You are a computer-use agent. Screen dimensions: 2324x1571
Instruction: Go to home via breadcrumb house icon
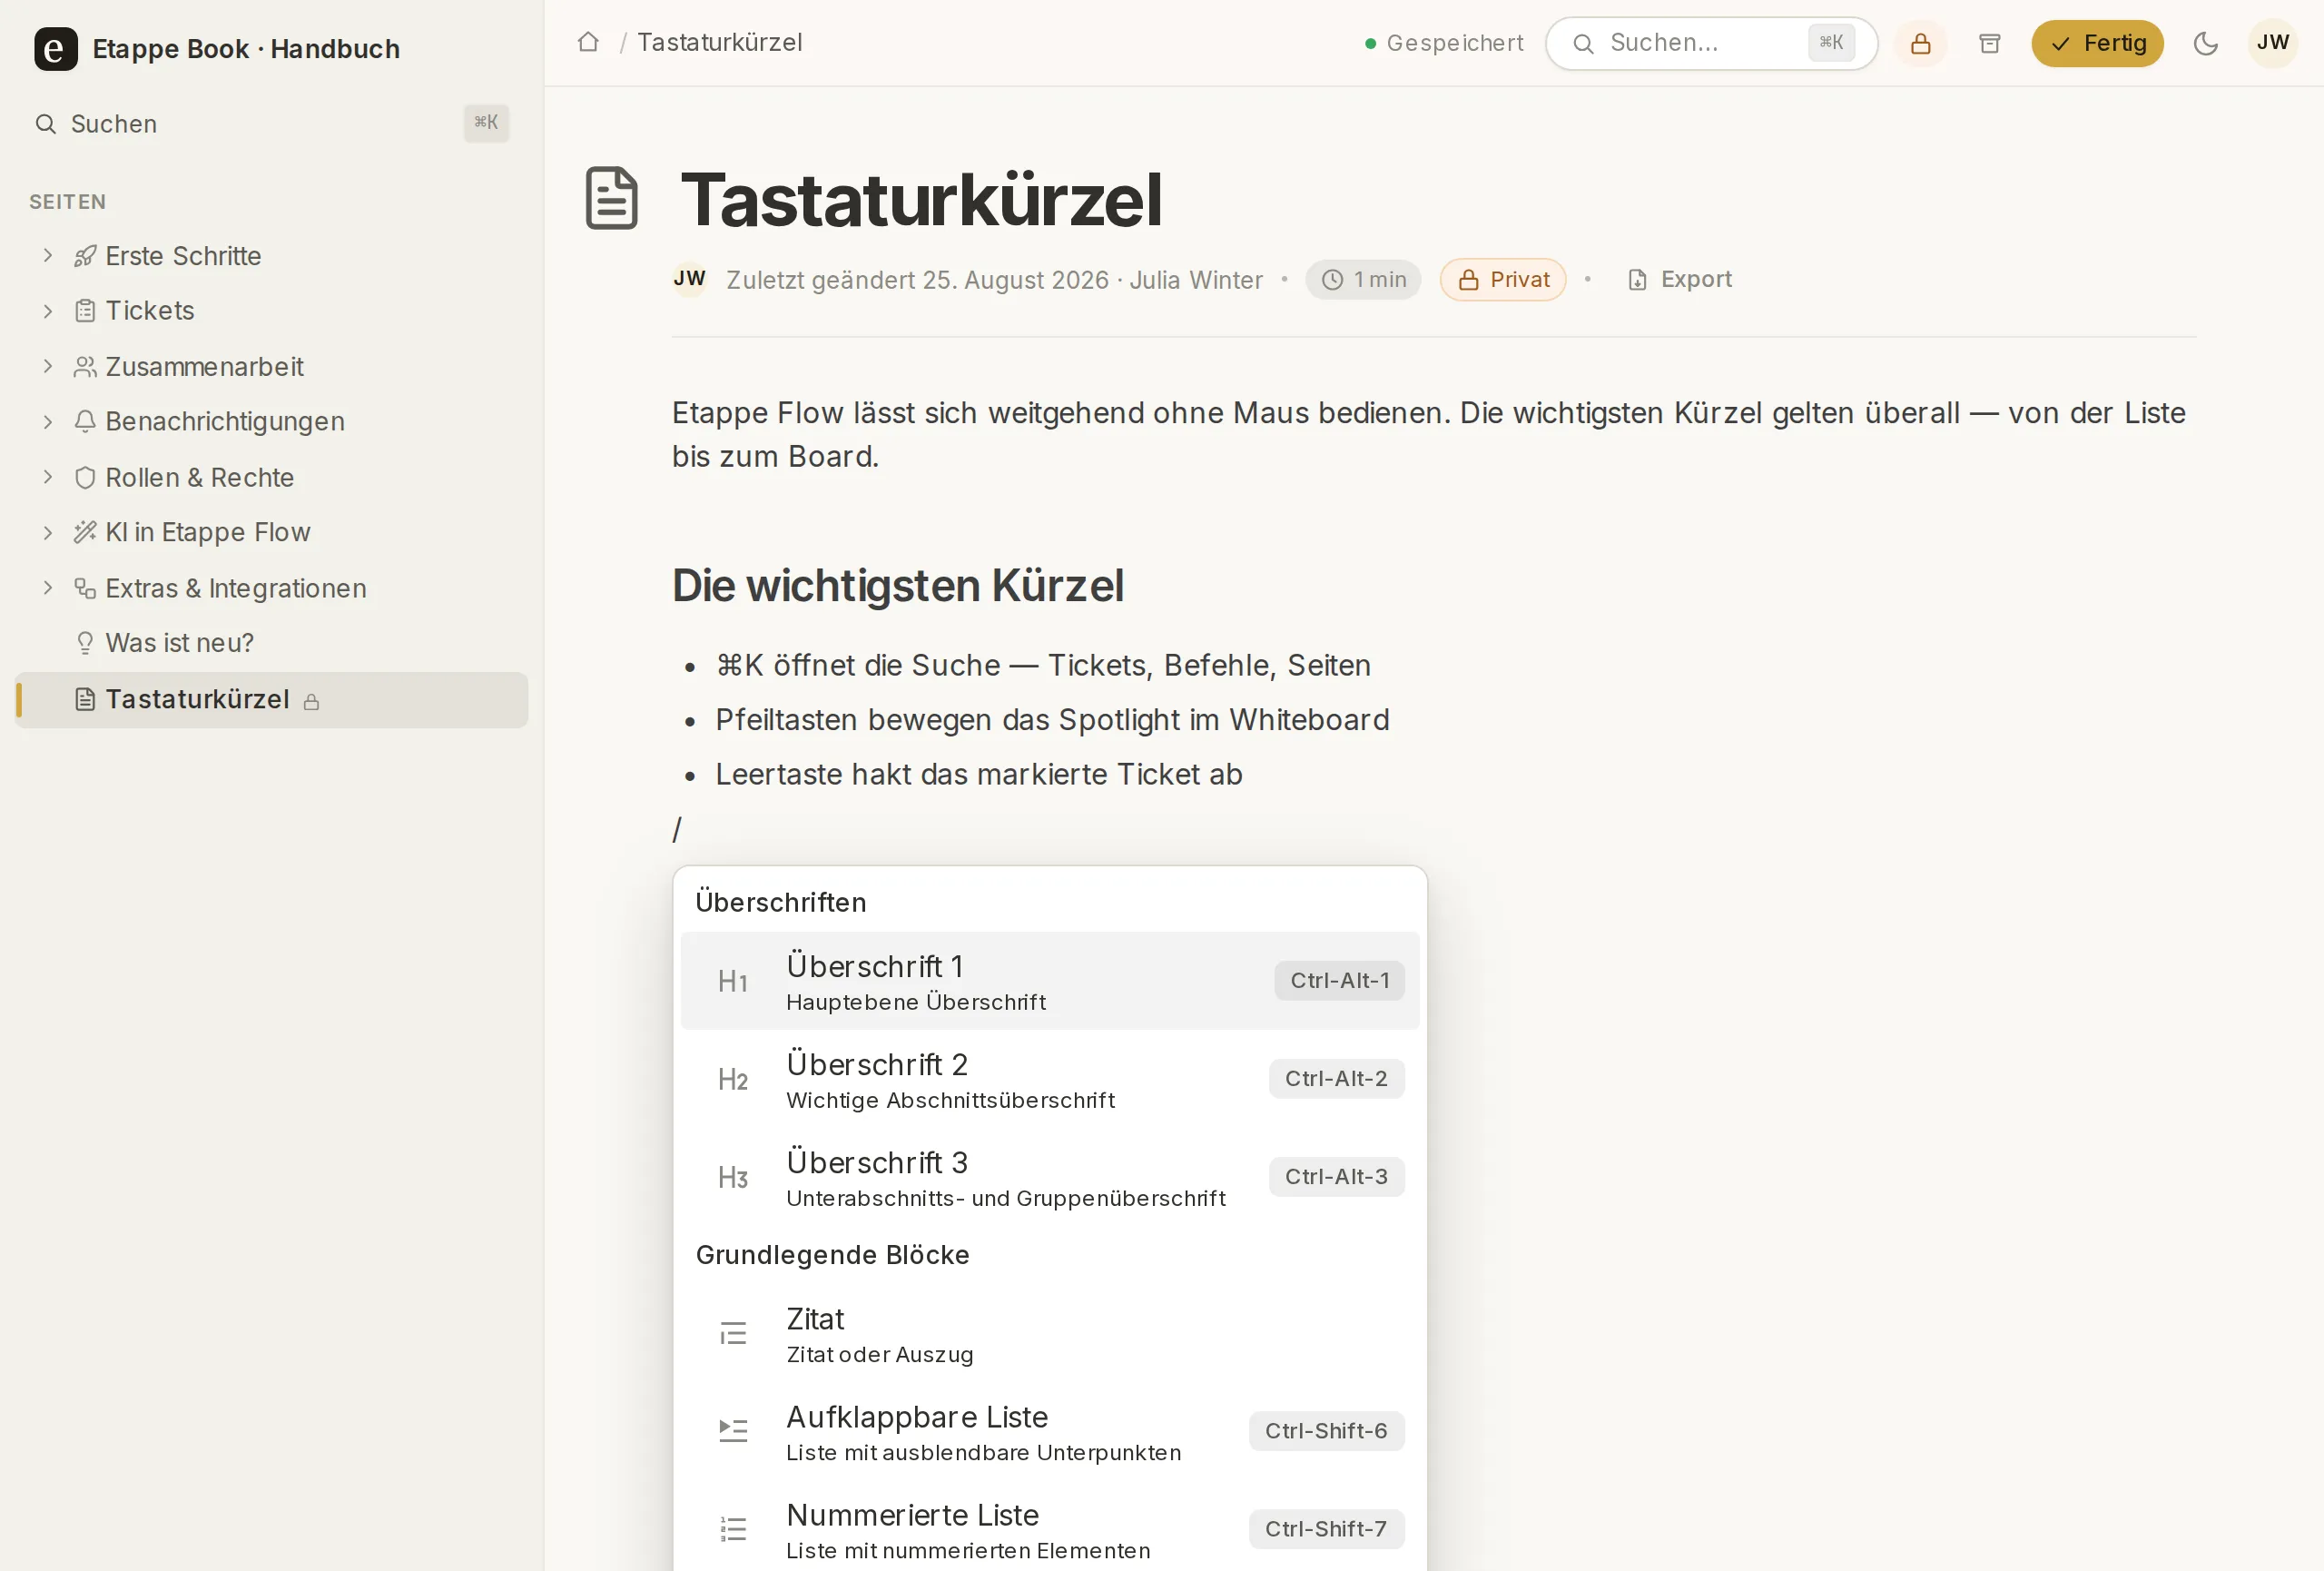click(588, 42)
